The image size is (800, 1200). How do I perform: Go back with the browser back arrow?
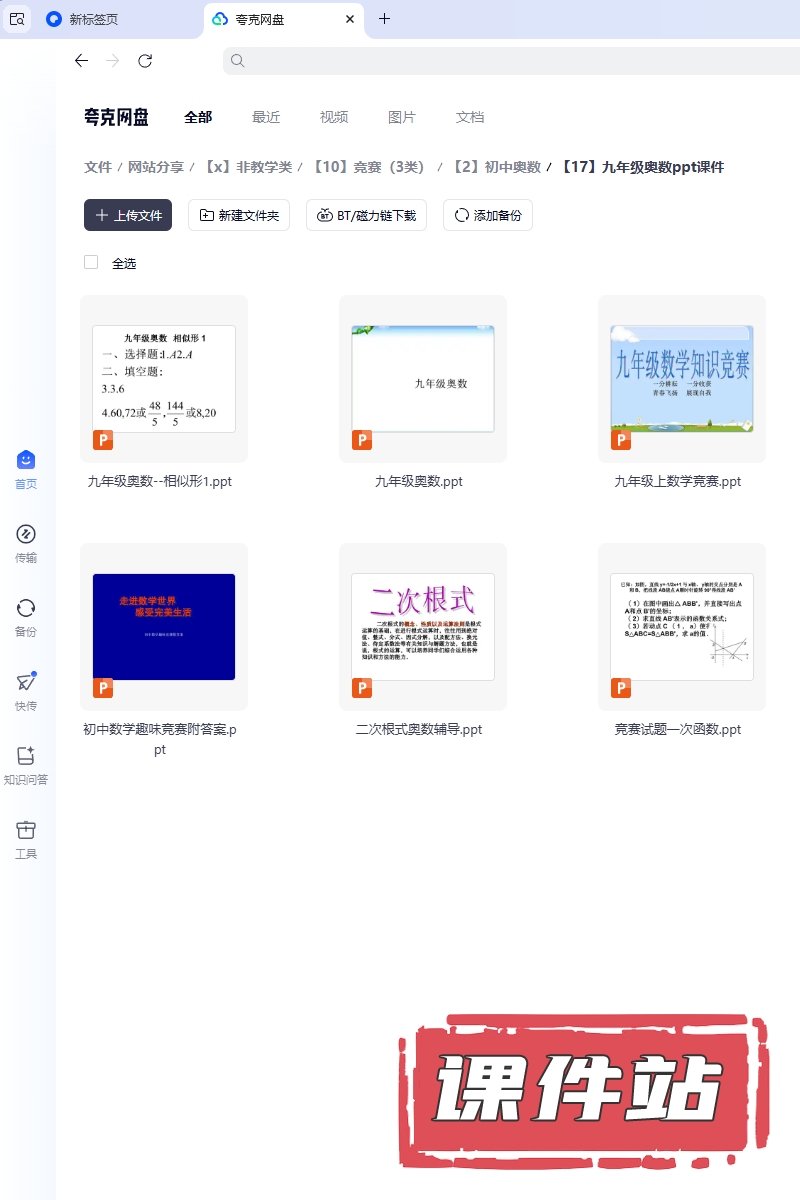82,61
